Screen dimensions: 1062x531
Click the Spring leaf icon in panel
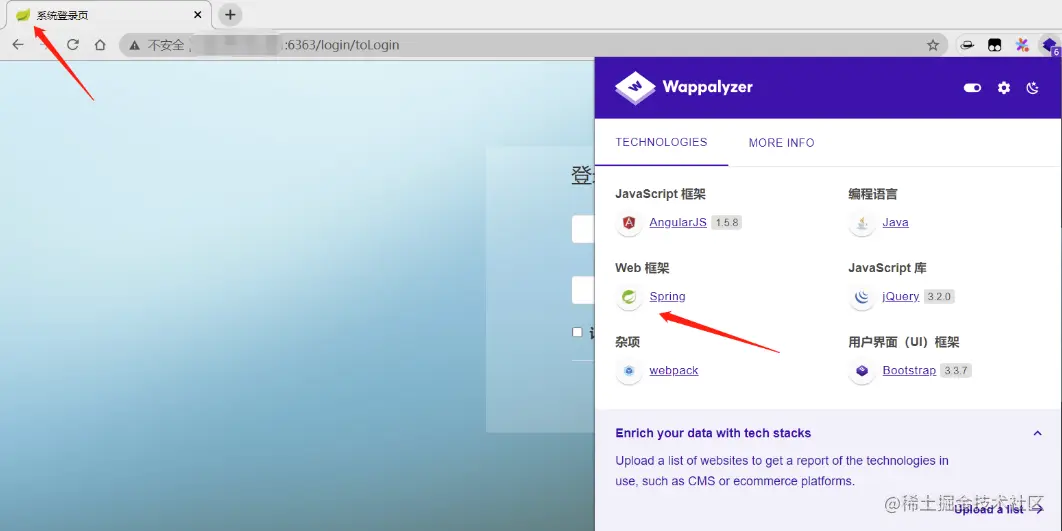(629, 297)
